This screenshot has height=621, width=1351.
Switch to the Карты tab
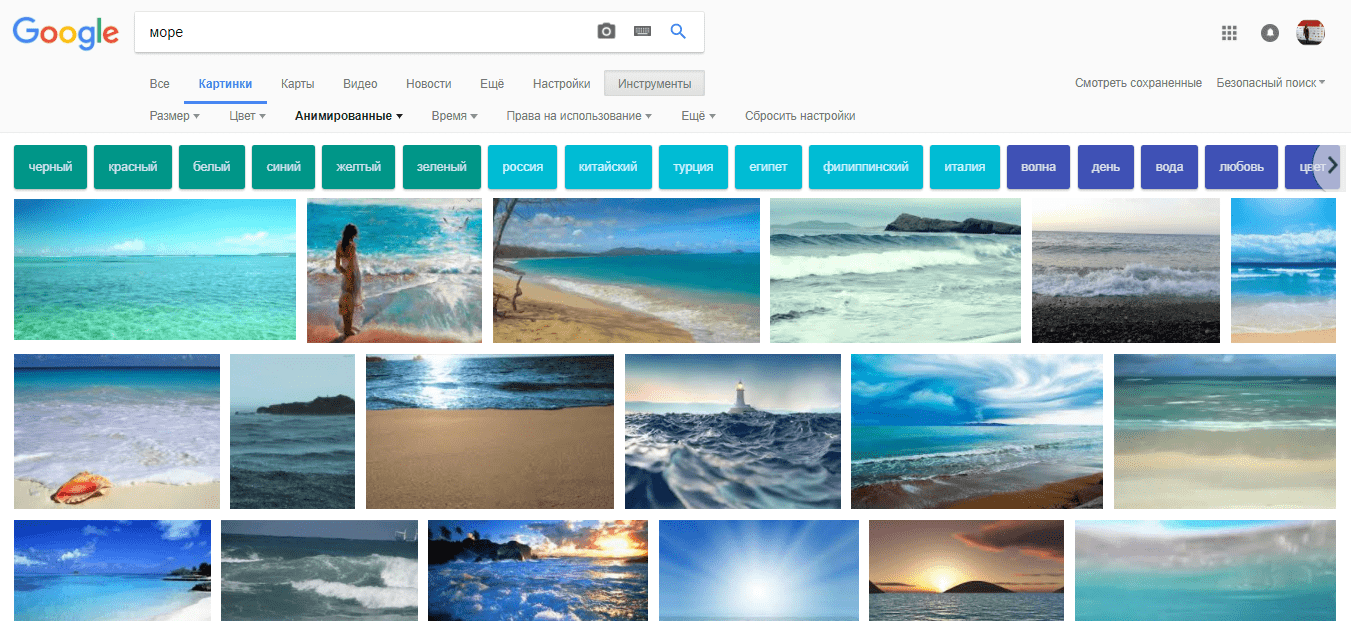click(298, 84)
